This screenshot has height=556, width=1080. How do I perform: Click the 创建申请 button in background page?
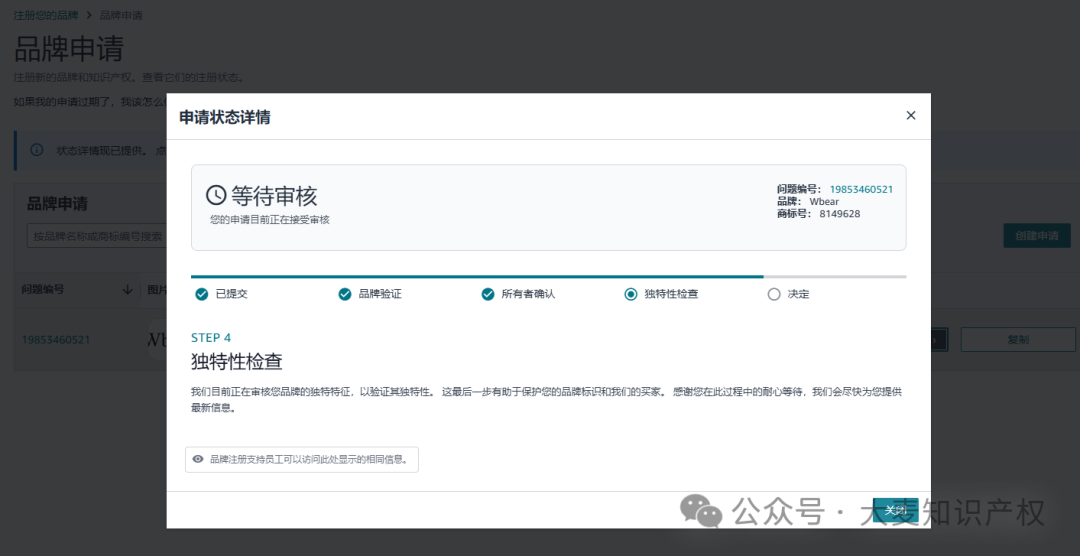click(1037, 236)
